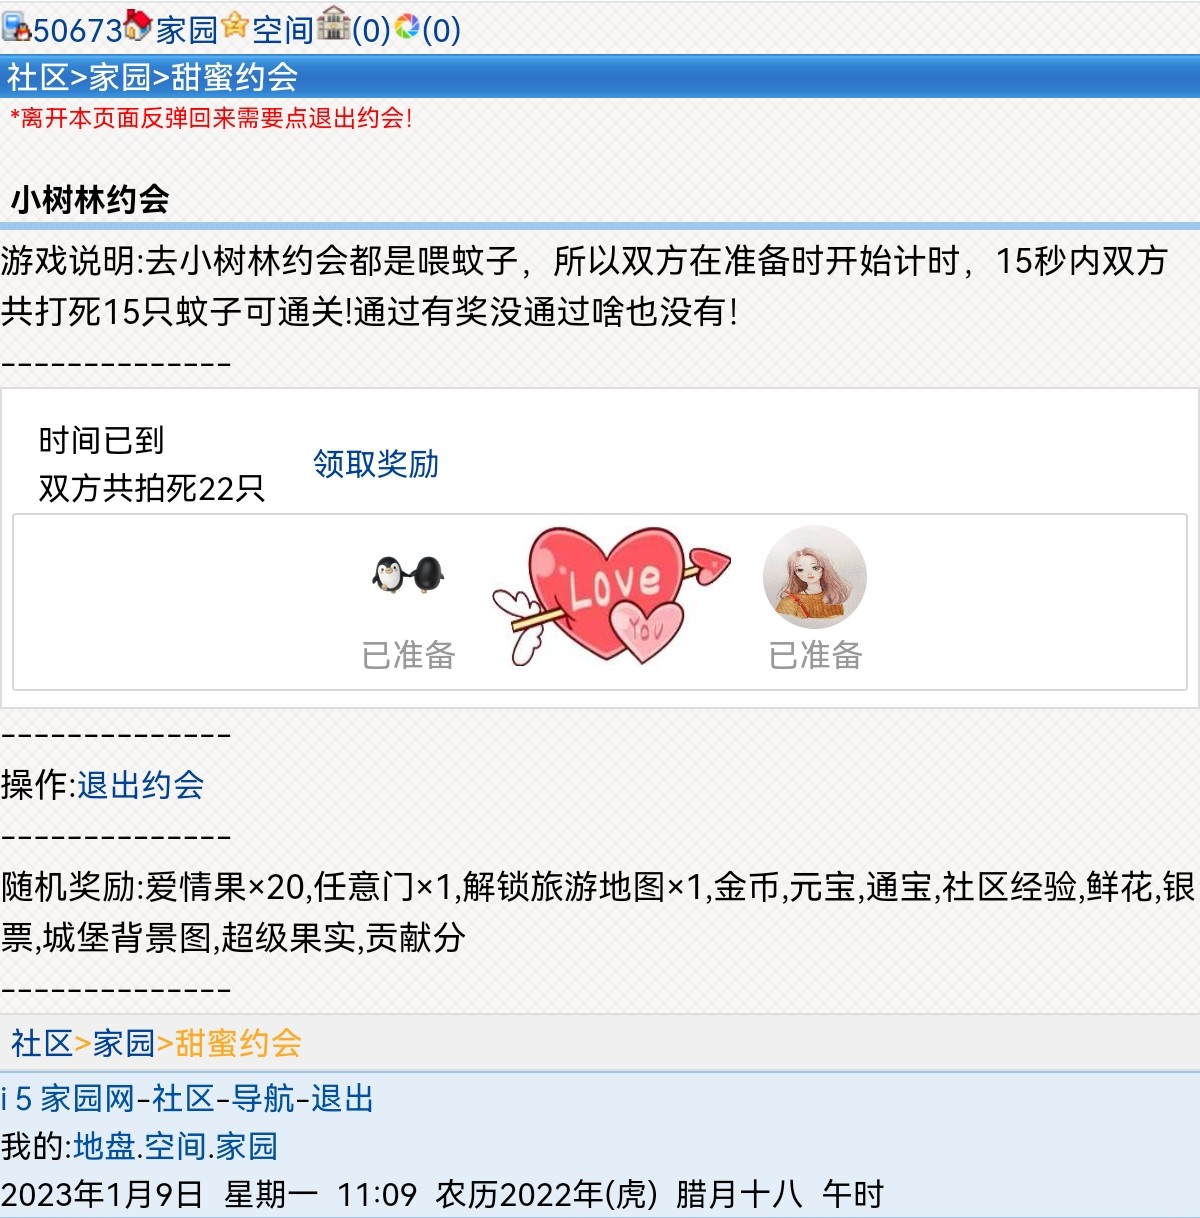
Task: Open 甜蜜约会 in the bottom breadcrumb
Action: click(x=238, y=1043)
